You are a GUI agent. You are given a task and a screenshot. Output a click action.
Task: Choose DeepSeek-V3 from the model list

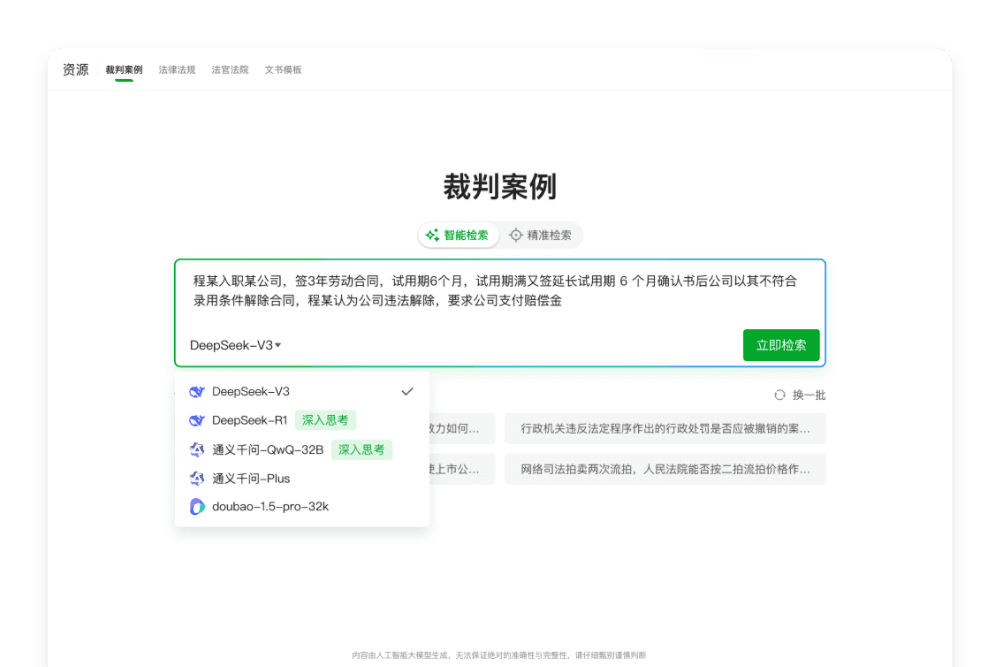tap(302, 391)
